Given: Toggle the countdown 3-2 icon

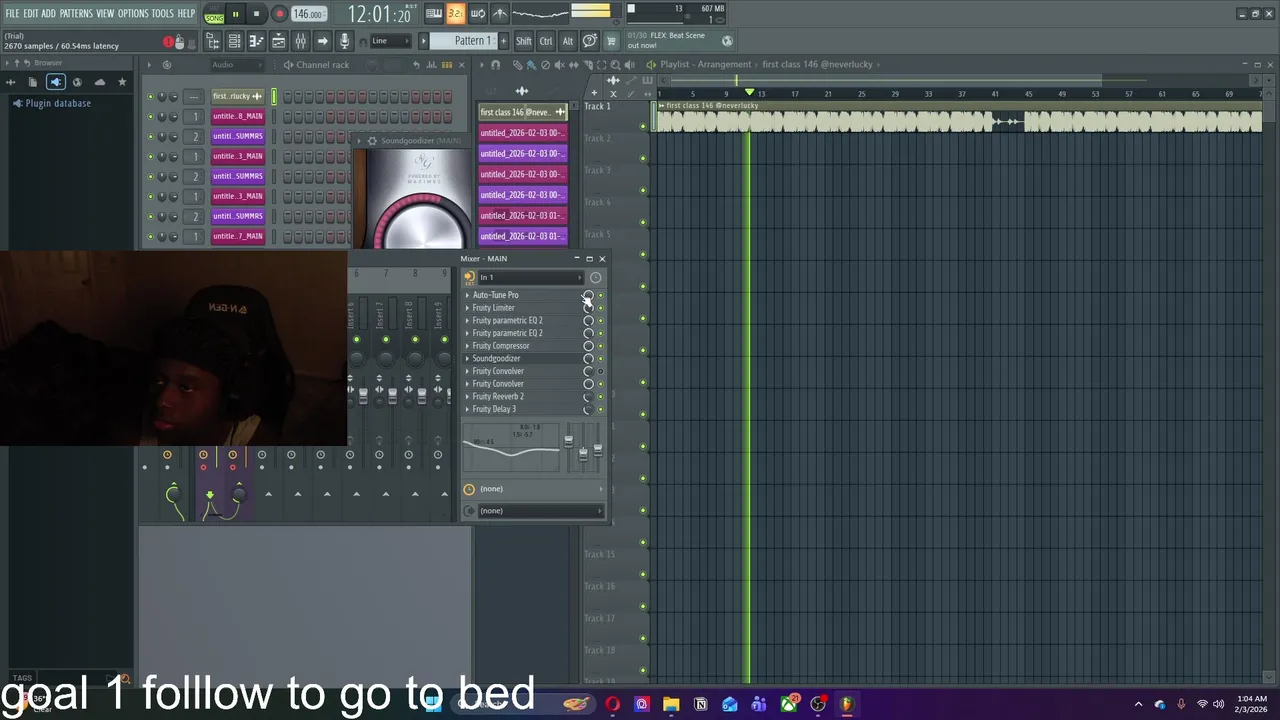Looking at the screenshot, I should (455, 13).
